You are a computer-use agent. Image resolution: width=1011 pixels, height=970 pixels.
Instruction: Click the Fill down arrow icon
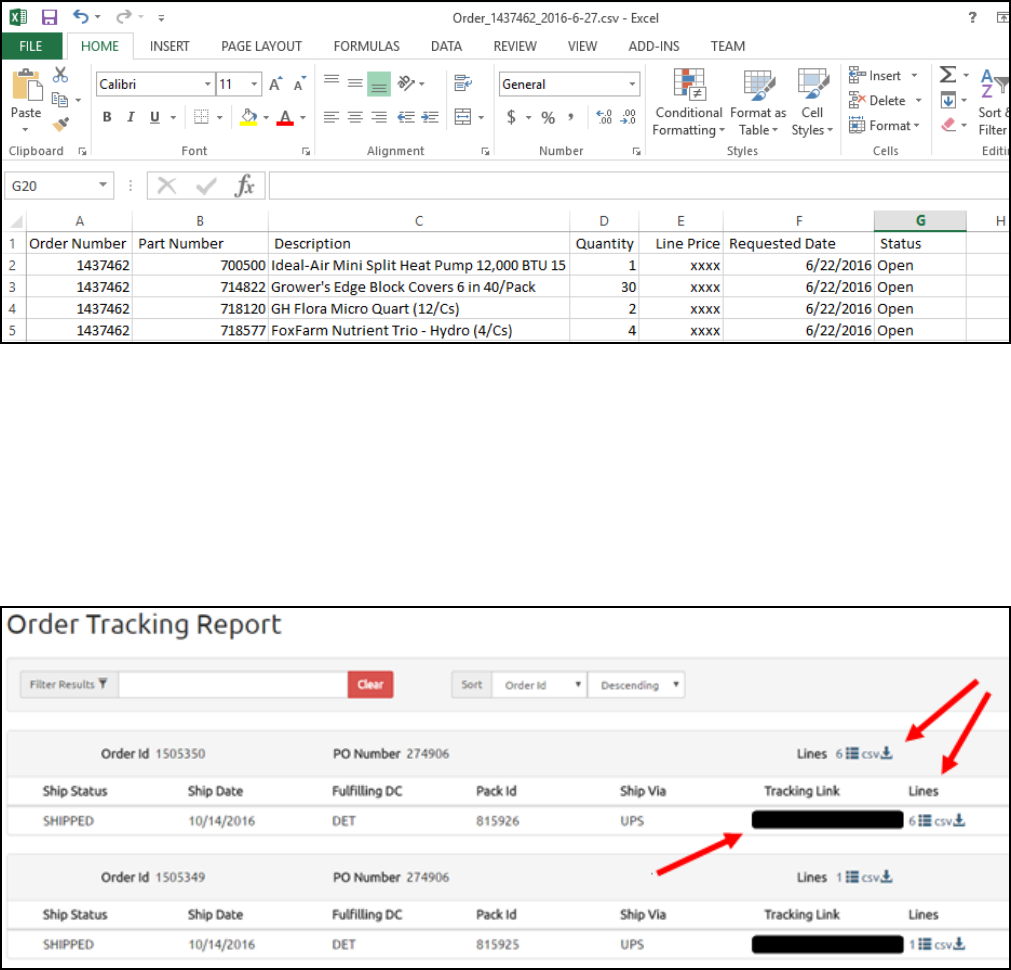click(x=948, y=100)
